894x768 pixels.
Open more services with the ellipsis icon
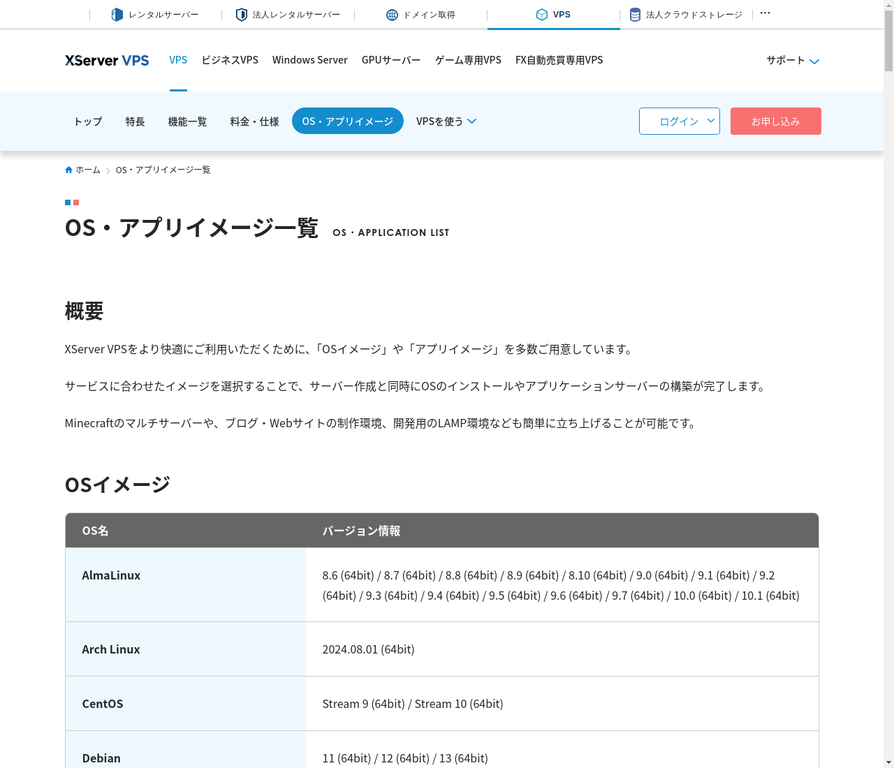pos(764,12)
